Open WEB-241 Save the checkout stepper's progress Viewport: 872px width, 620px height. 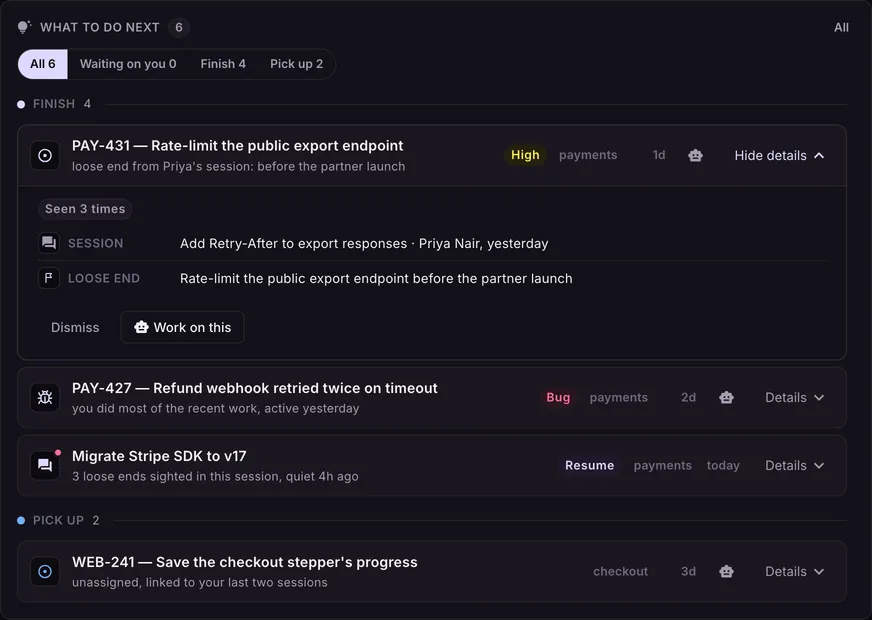coord(245,562)
